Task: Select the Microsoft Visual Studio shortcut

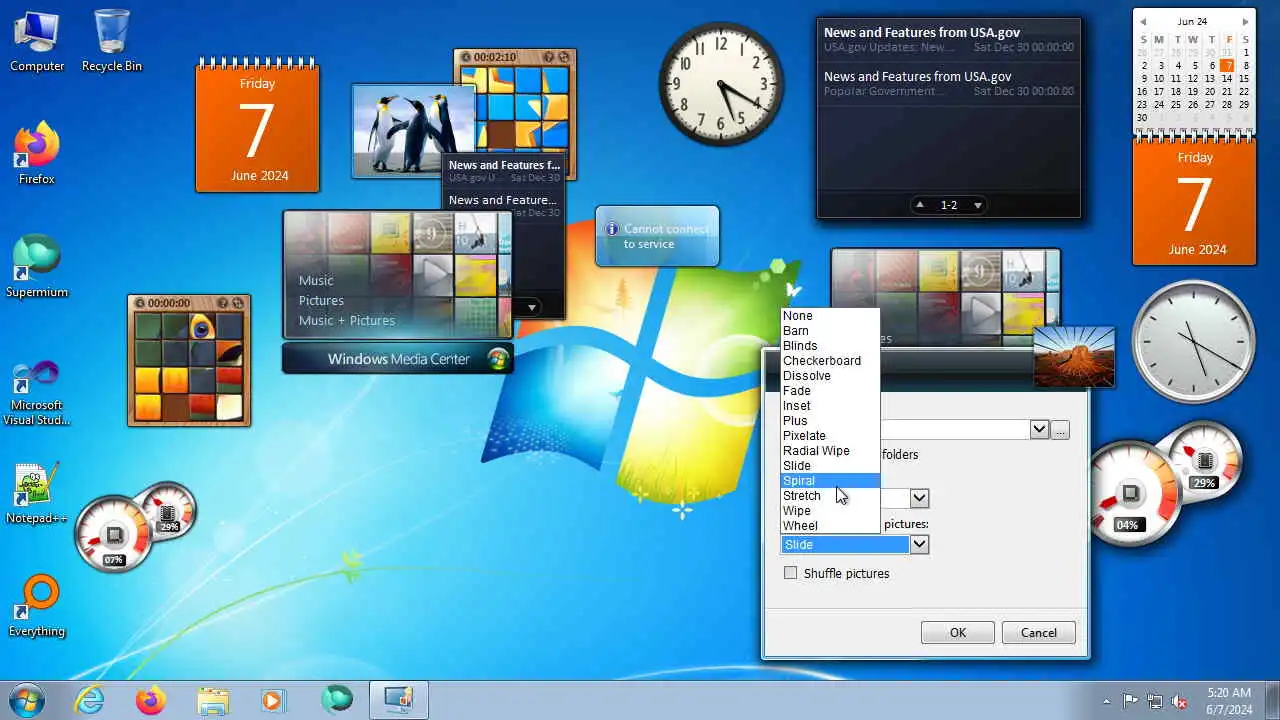Action: tap(37, 393)
